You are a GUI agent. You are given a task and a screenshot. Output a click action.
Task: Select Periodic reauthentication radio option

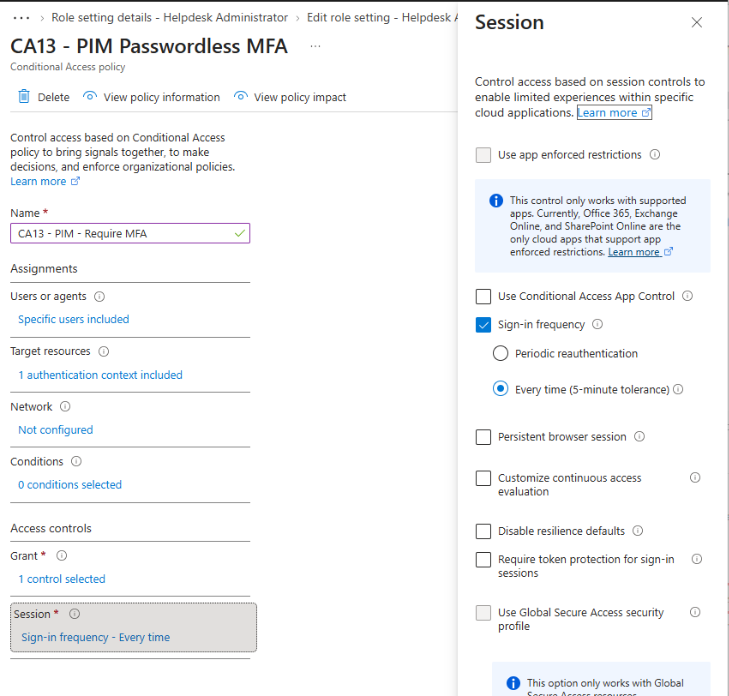(x=500, y=353)
